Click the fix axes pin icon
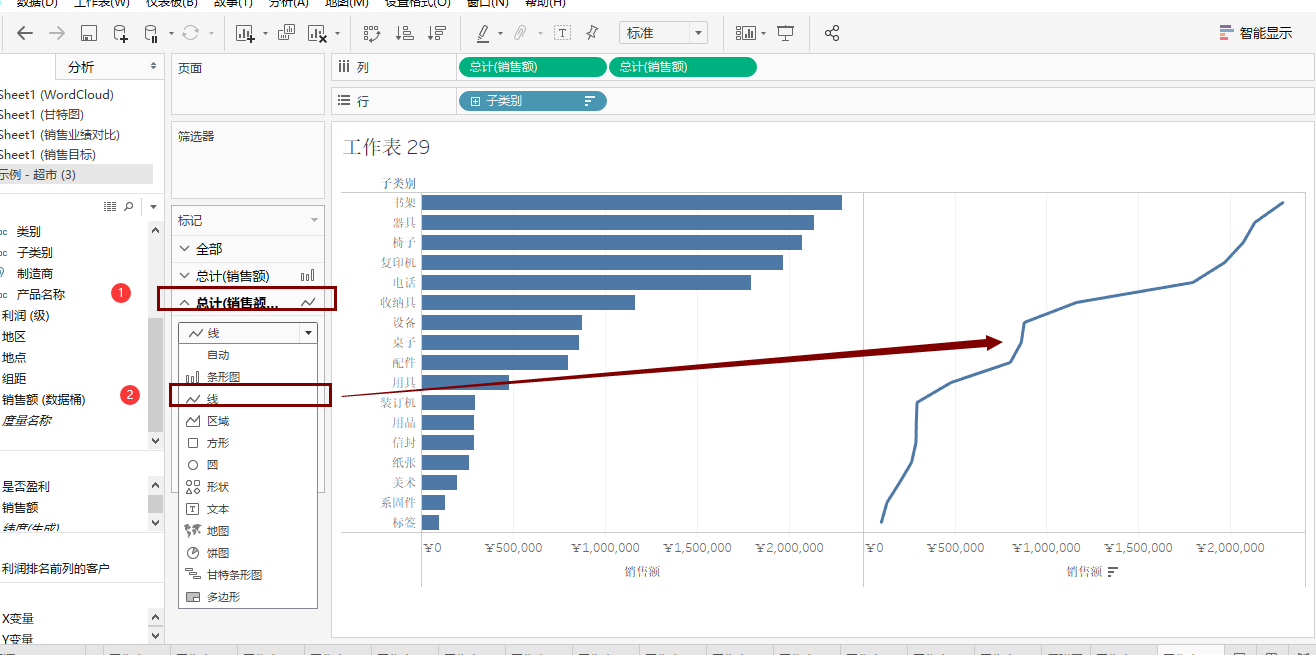Viewport: 1316px width, 655px height. tap(592, 33)
